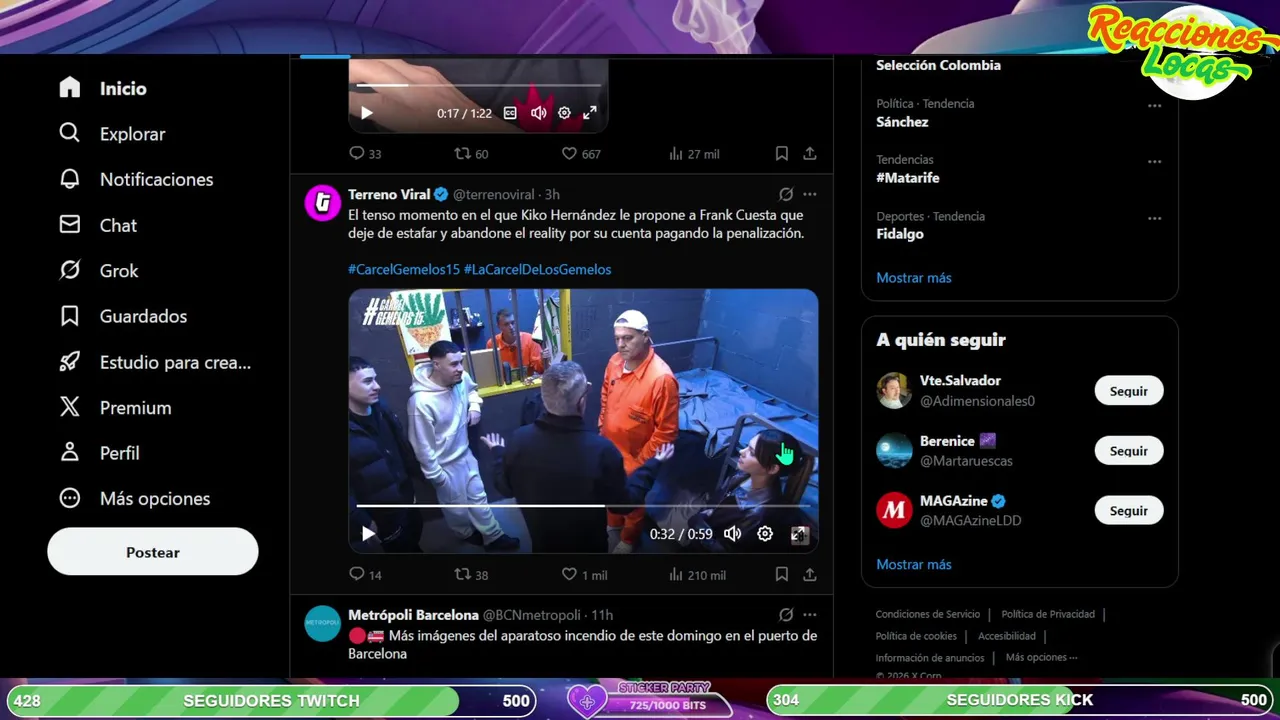This screenshot has height=720, width=1280.
Task: Bookmark the post with 27 mil views
Action: point(782,154)
